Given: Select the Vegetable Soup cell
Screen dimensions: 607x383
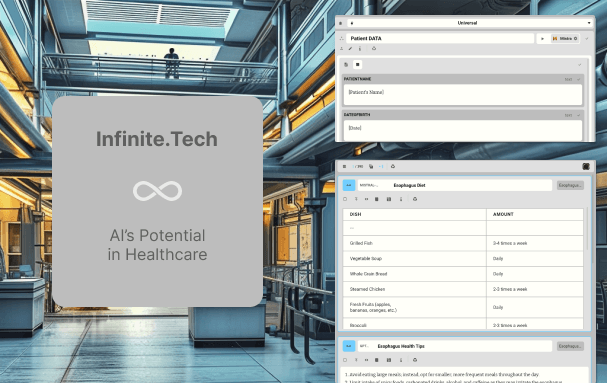Looking at the screenshot, I should [x=415, y=259].
